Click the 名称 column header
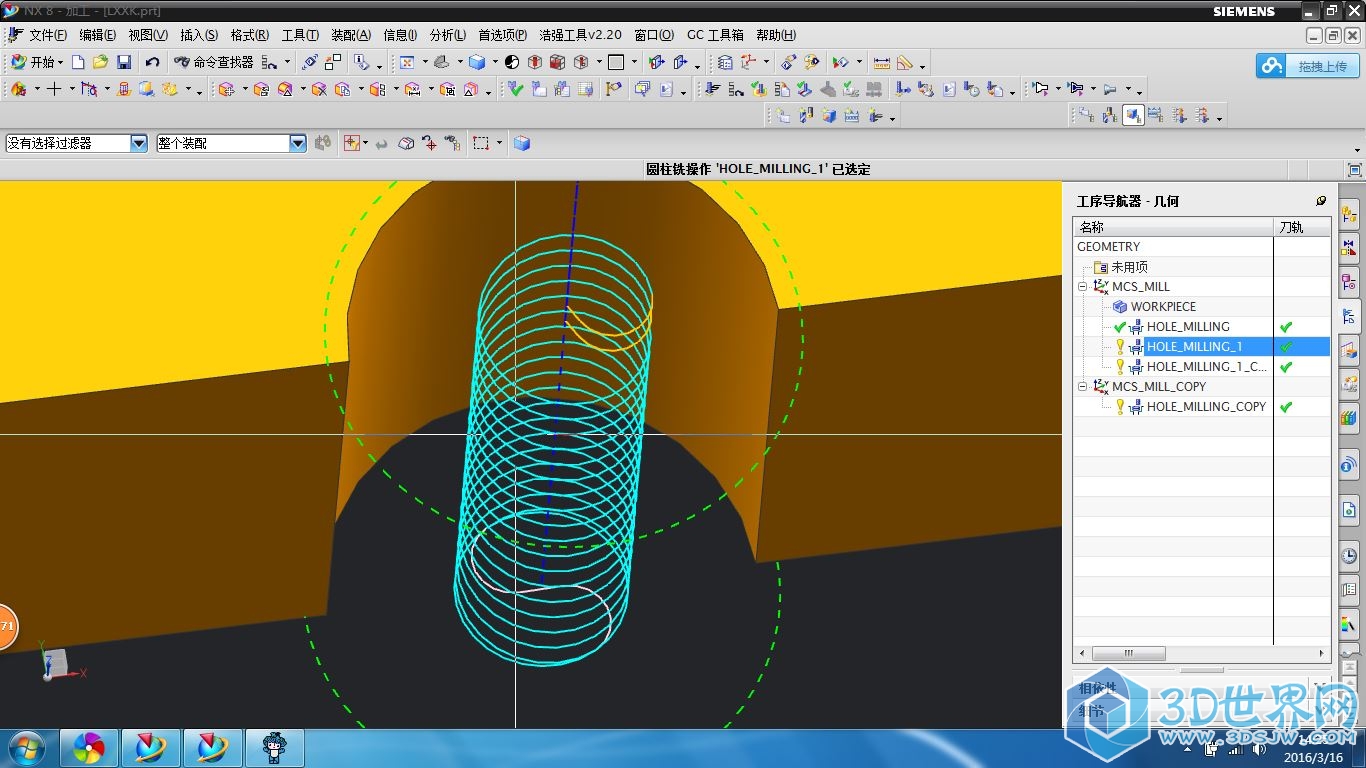 click(1173, 227)
